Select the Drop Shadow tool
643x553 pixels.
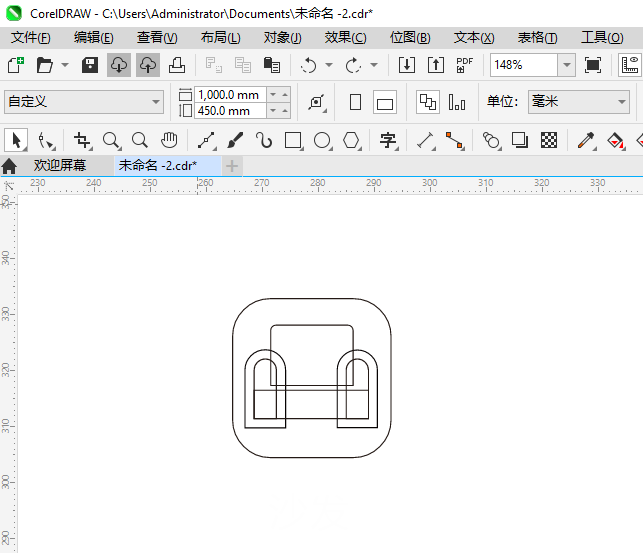(520, 141)
